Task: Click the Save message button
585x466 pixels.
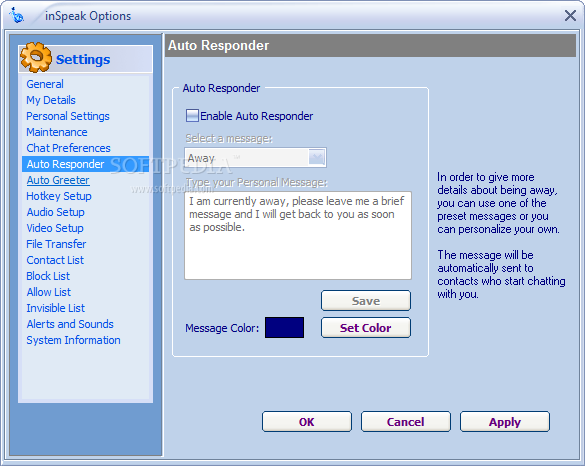Action: pos(366,301)
